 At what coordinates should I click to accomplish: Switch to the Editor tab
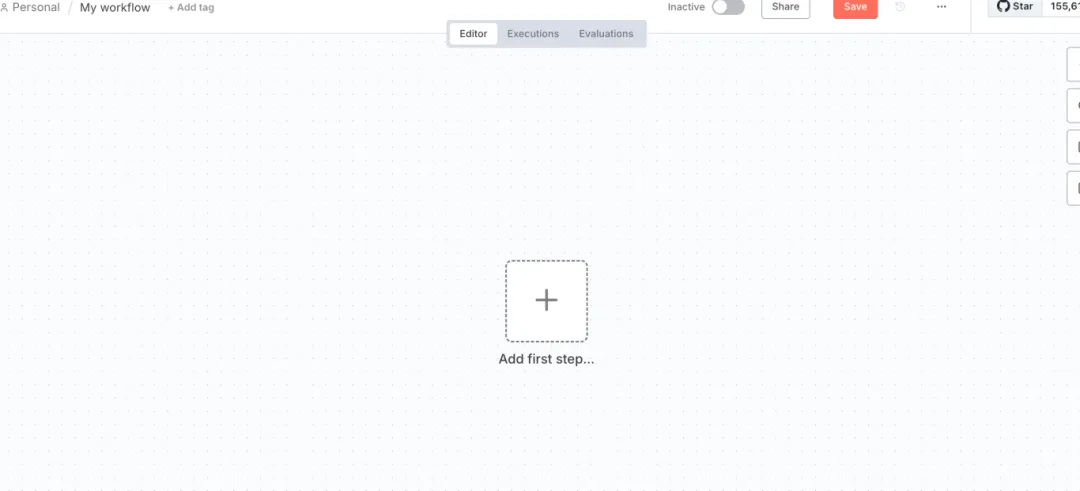473,34
